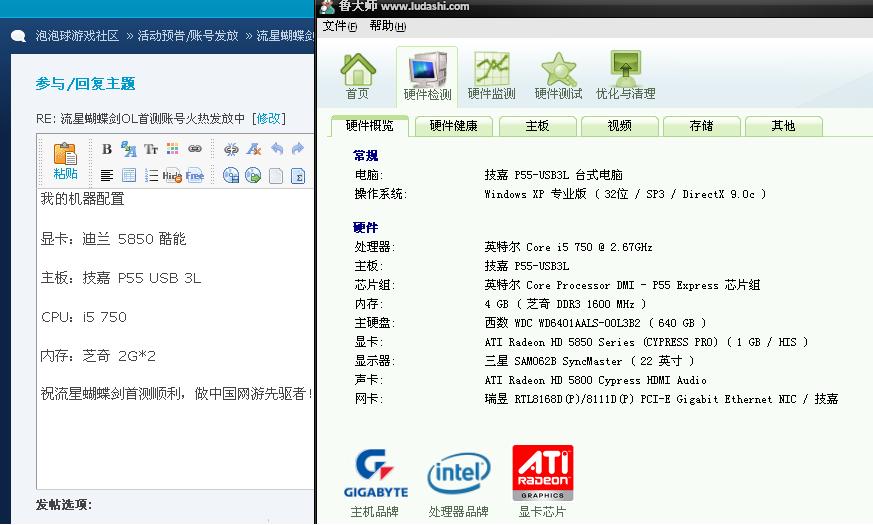
Task: Open the 硬件测试 hardware test section
Action: click(x=558, y=76)
